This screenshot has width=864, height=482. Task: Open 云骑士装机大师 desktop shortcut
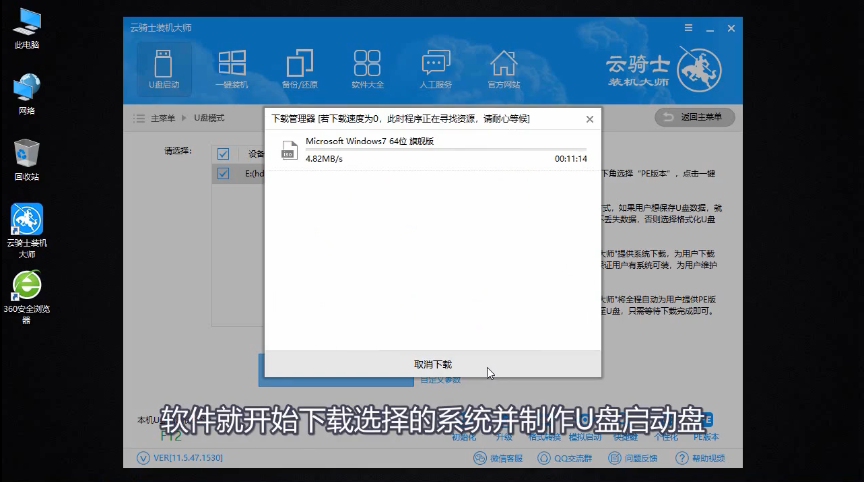(x=26, y=231)
